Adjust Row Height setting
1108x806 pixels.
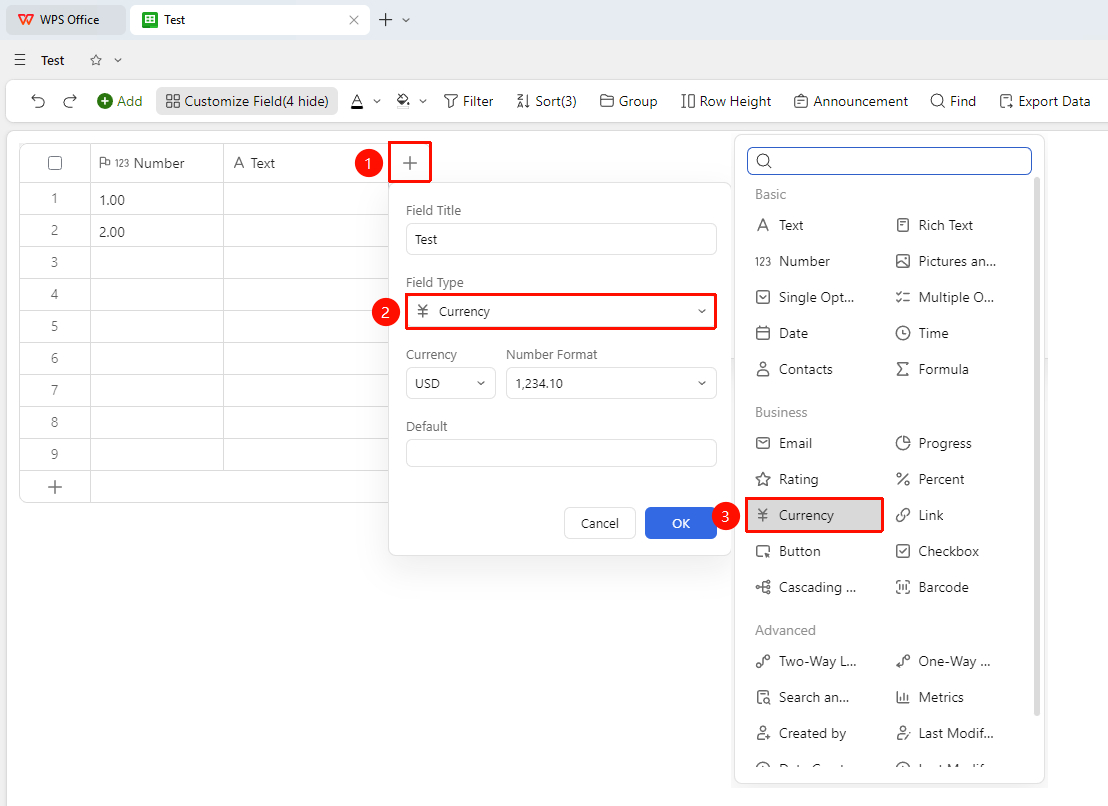726,101
